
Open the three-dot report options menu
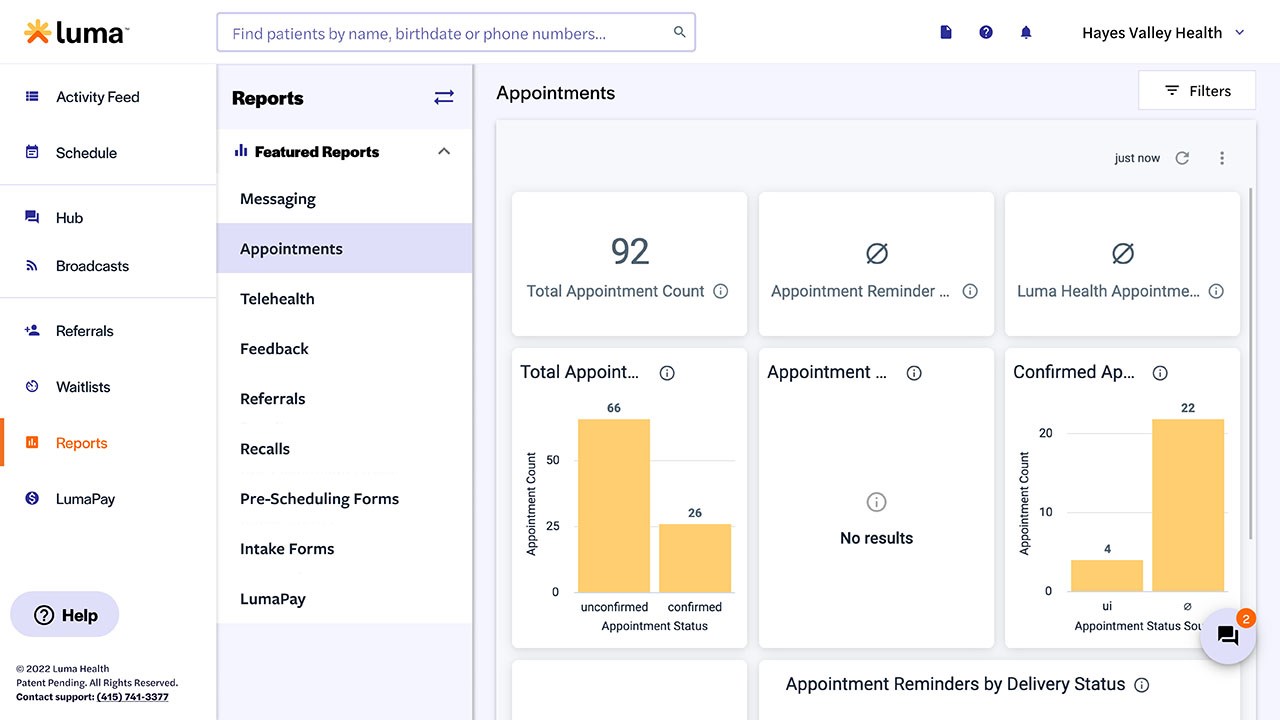(x=1222, y=158)
